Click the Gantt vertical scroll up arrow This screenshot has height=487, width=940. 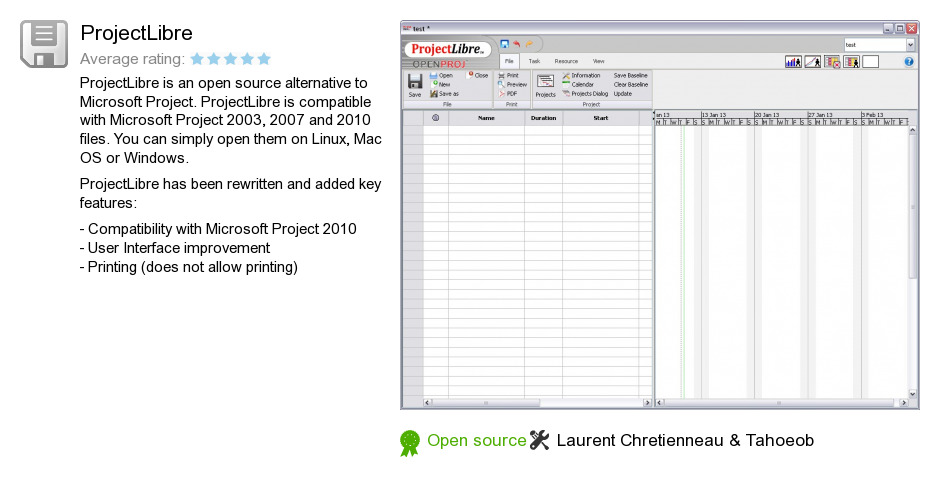click(x=912, y=130)
